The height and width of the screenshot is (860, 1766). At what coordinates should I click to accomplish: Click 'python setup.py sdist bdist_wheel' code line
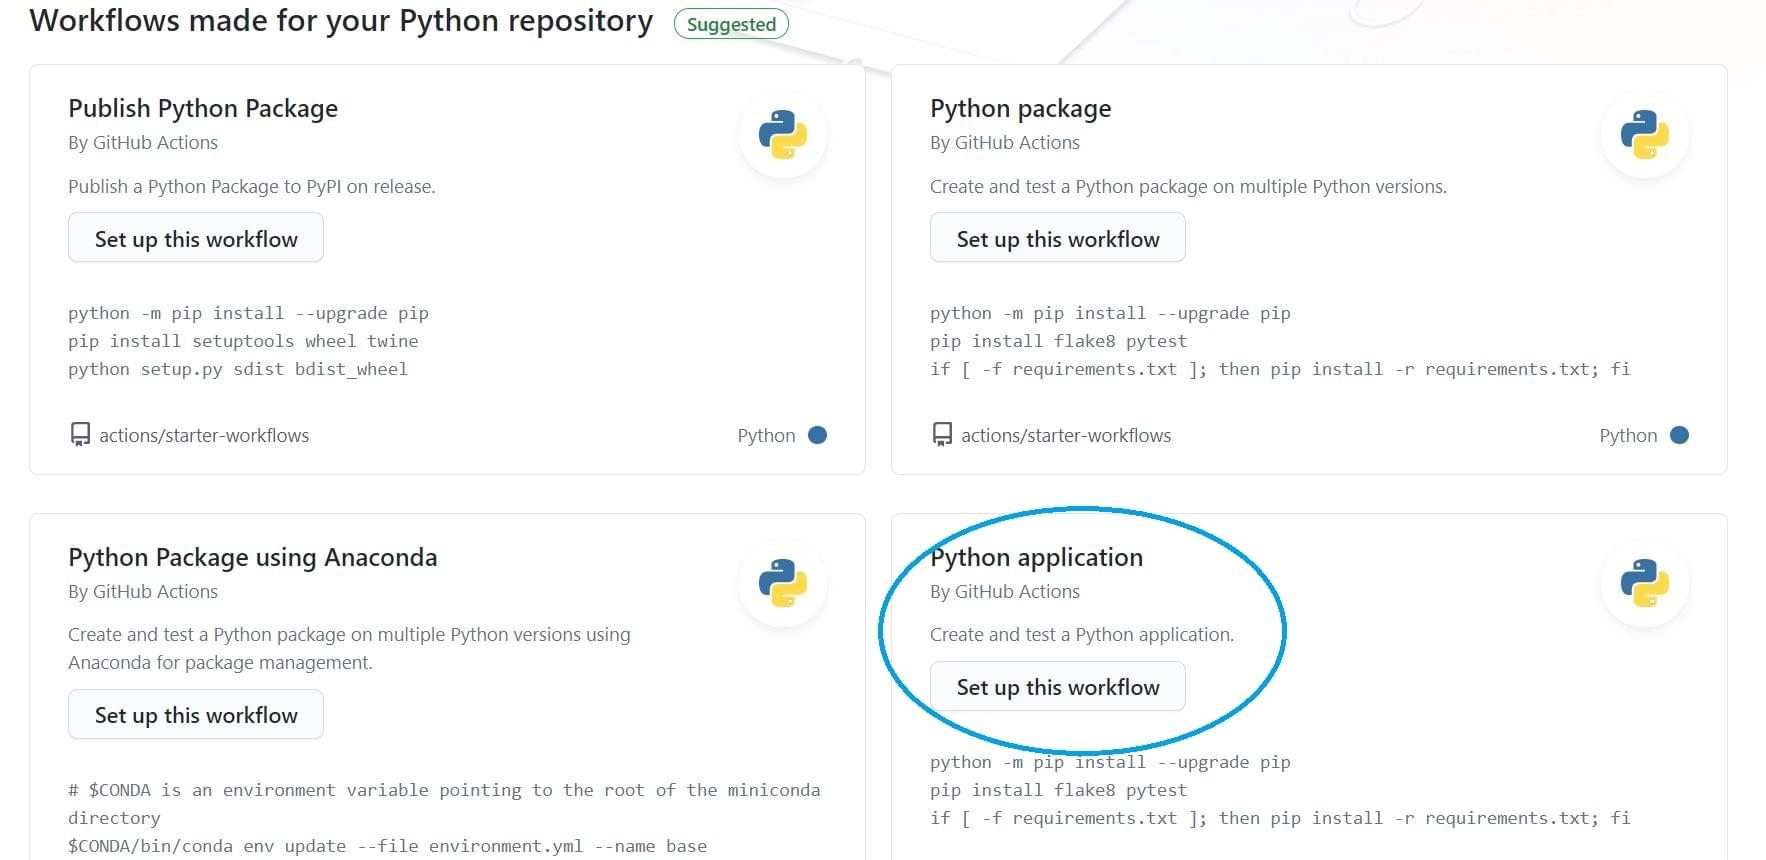point(238,369)
